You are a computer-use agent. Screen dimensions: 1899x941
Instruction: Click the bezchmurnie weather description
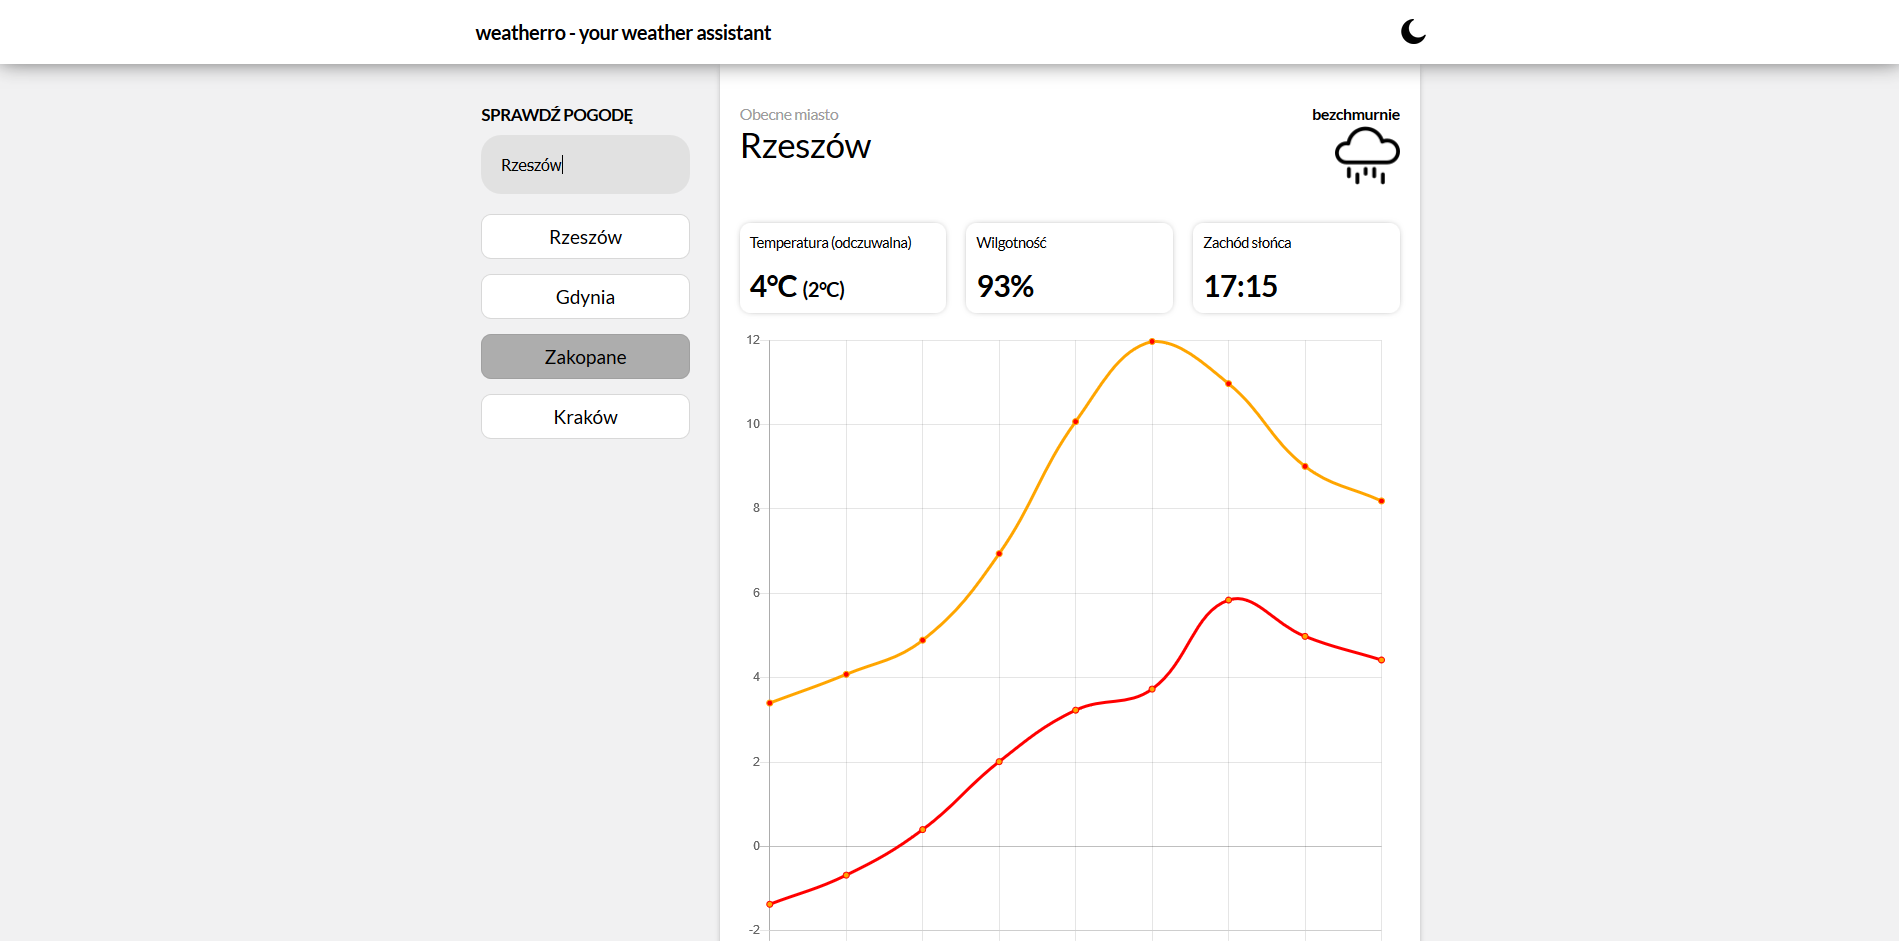(1355, 115)
